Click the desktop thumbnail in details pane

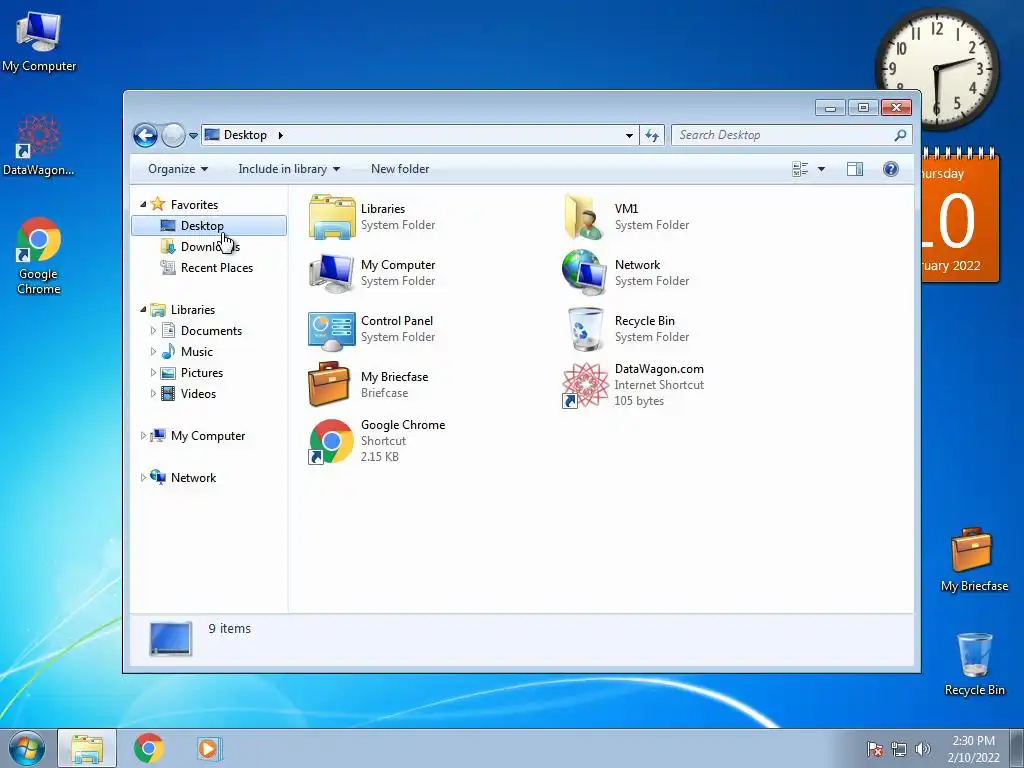(170, 638)
